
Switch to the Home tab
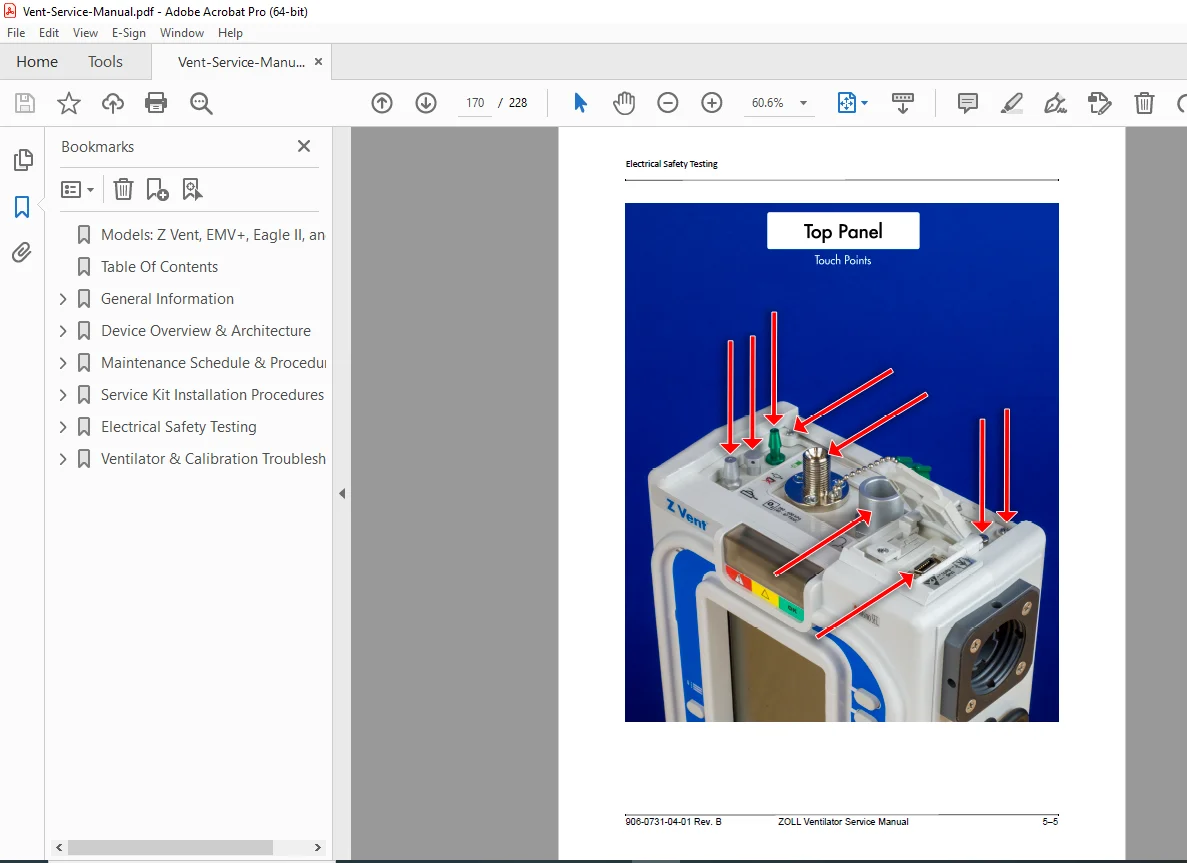pyautogui.click(x=37, y=62)
